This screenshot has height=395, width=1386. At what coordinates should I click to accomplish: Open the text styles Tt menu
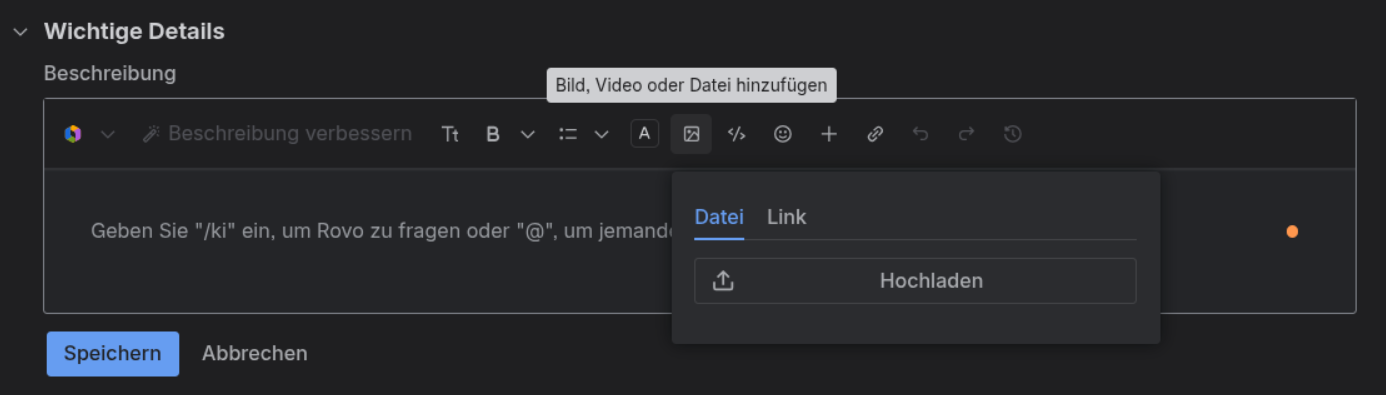tap(451, 134)
